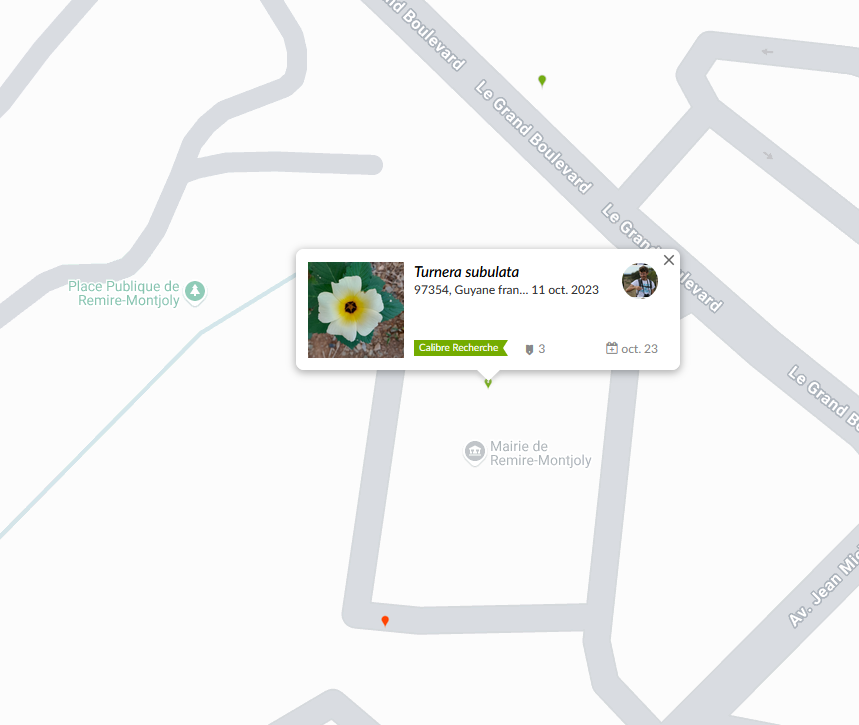Open the Turnera subulata flower thumbnail
This screenshot has width=859, height=725.
tap(356, 310)
